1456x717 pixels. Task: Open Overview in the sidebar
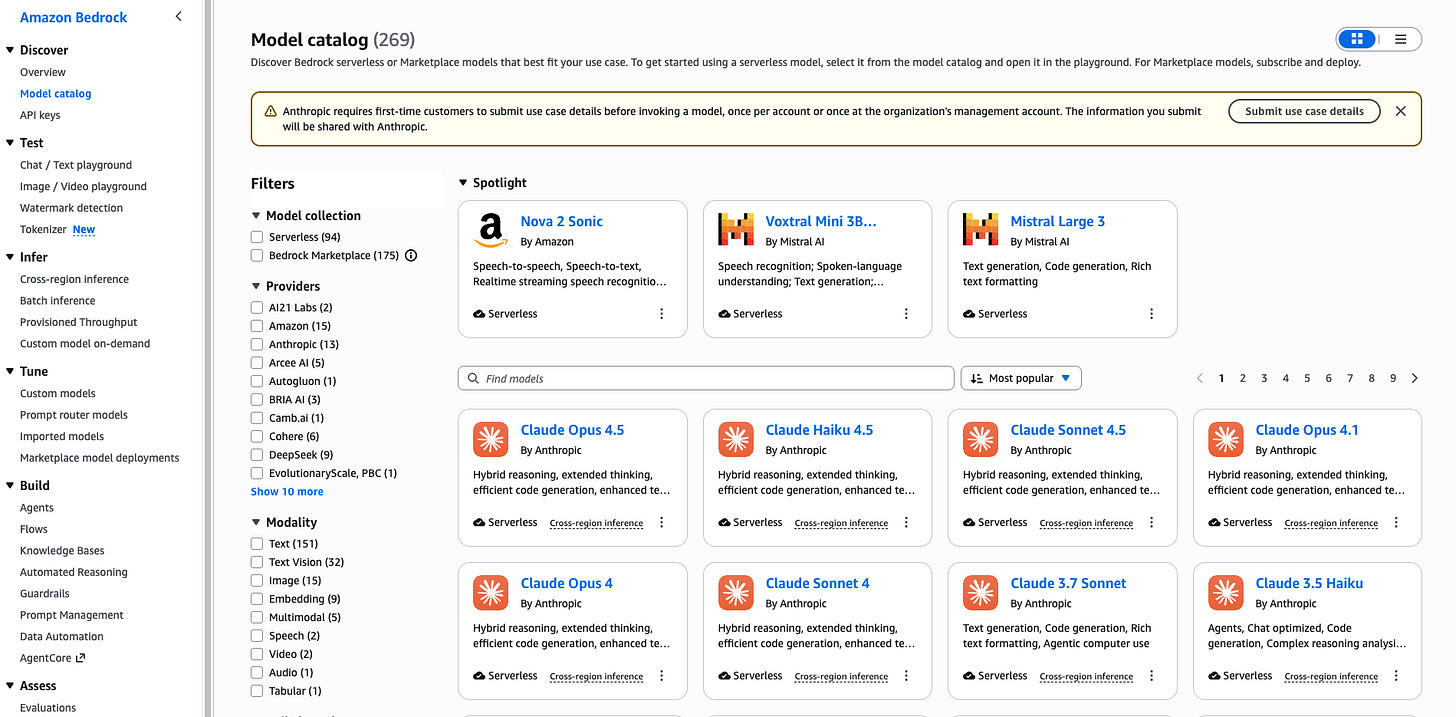coord(43,72)
